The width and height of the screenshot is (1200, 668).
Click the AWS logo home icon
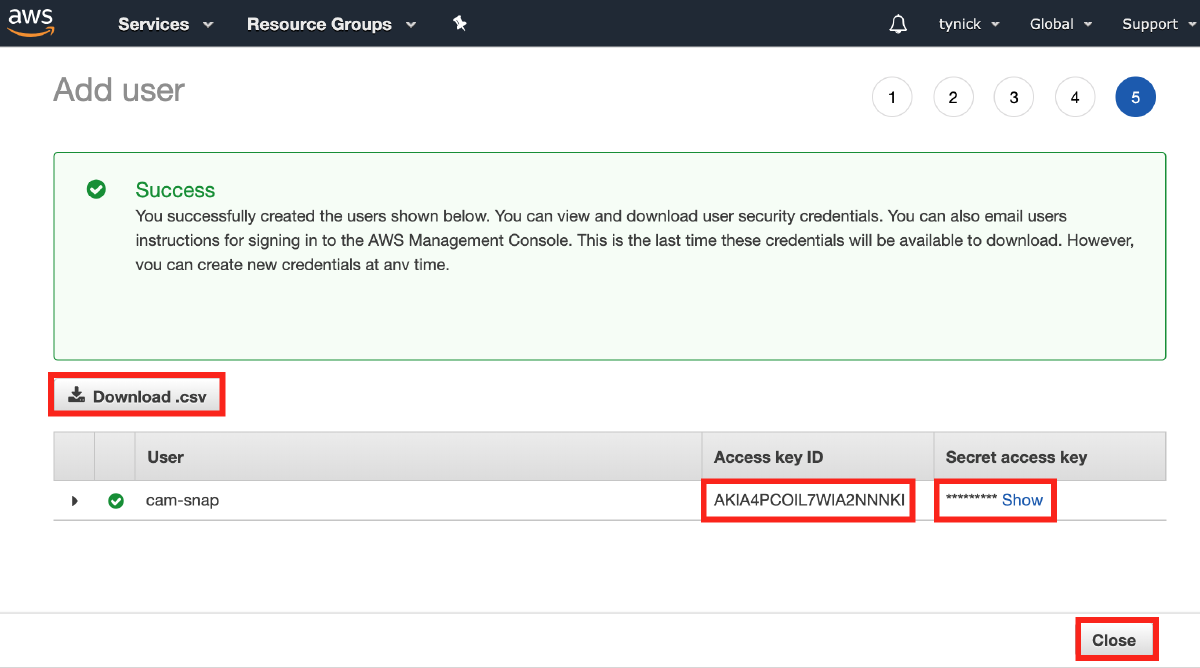tap(30, 23)
